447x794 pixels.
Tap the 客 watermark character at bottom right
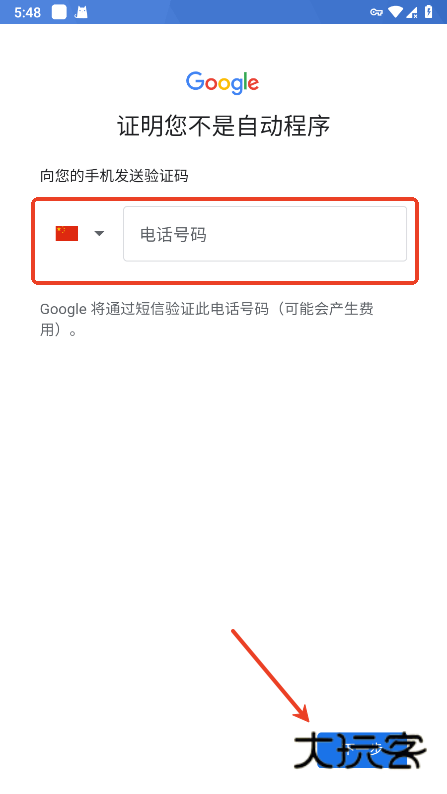pyautogui.click(x=402, y=750)
